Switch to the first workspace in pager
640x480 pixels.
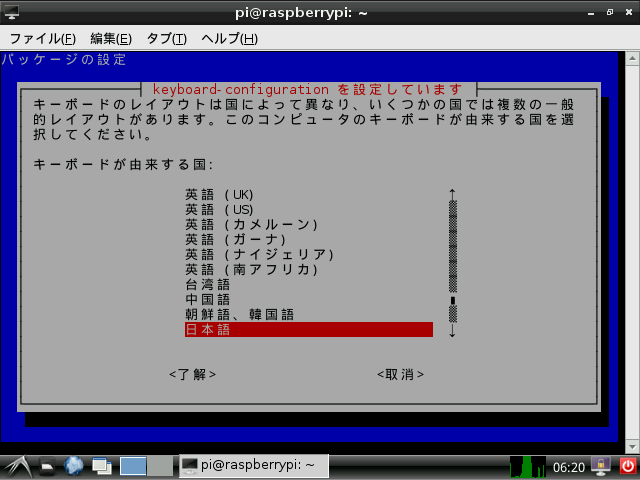click(133, 466)
